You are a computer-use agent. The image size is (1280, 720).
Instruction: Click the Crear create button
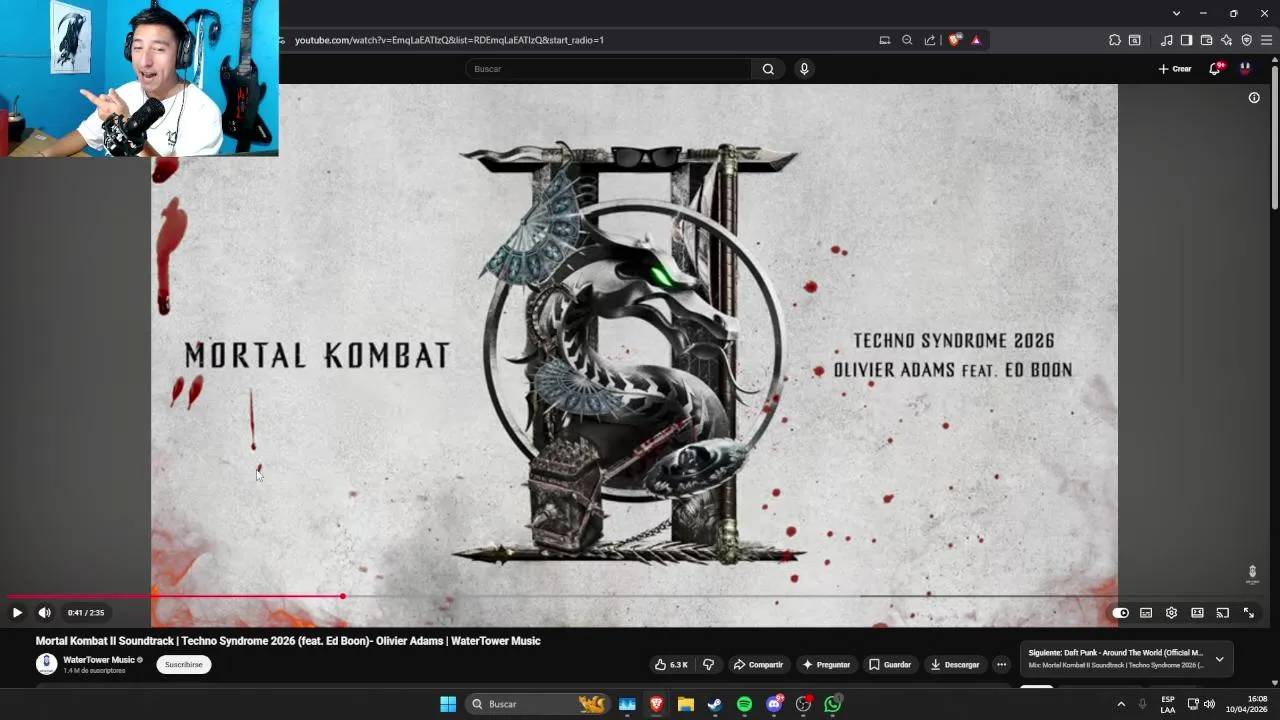(x=1175, y=69)
